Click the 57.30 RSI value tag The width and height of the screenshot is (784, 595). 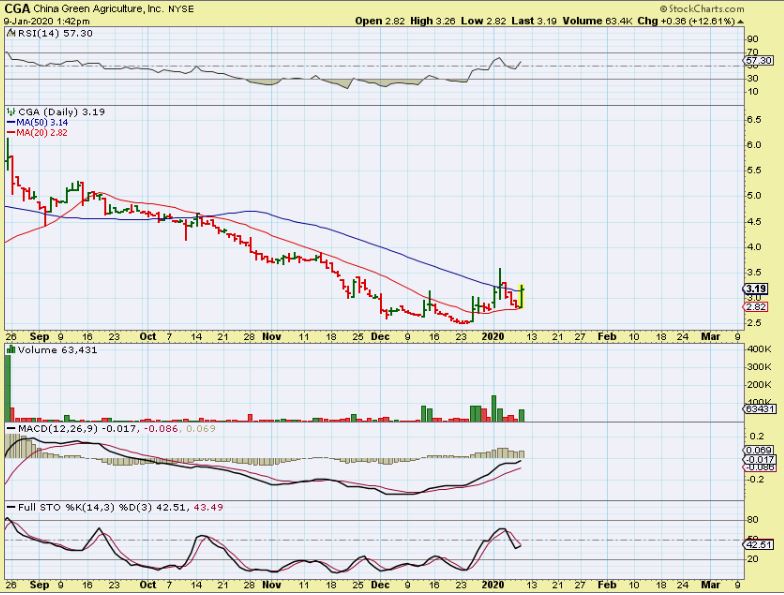point(757,61)
